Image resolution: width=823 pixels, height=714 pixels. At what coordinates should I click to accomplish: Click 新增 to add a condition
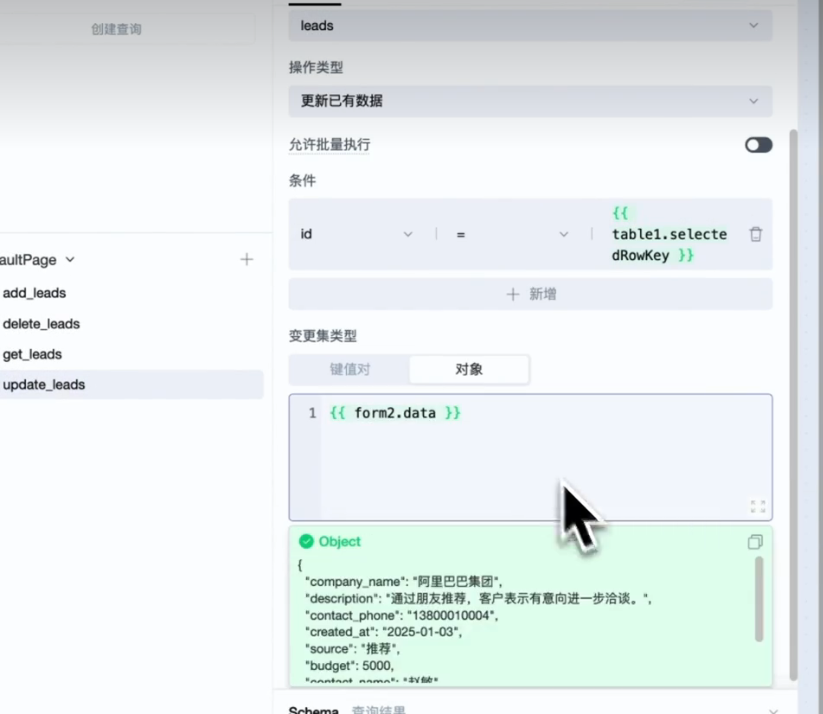pyautogui.click(x=530, y=294)
